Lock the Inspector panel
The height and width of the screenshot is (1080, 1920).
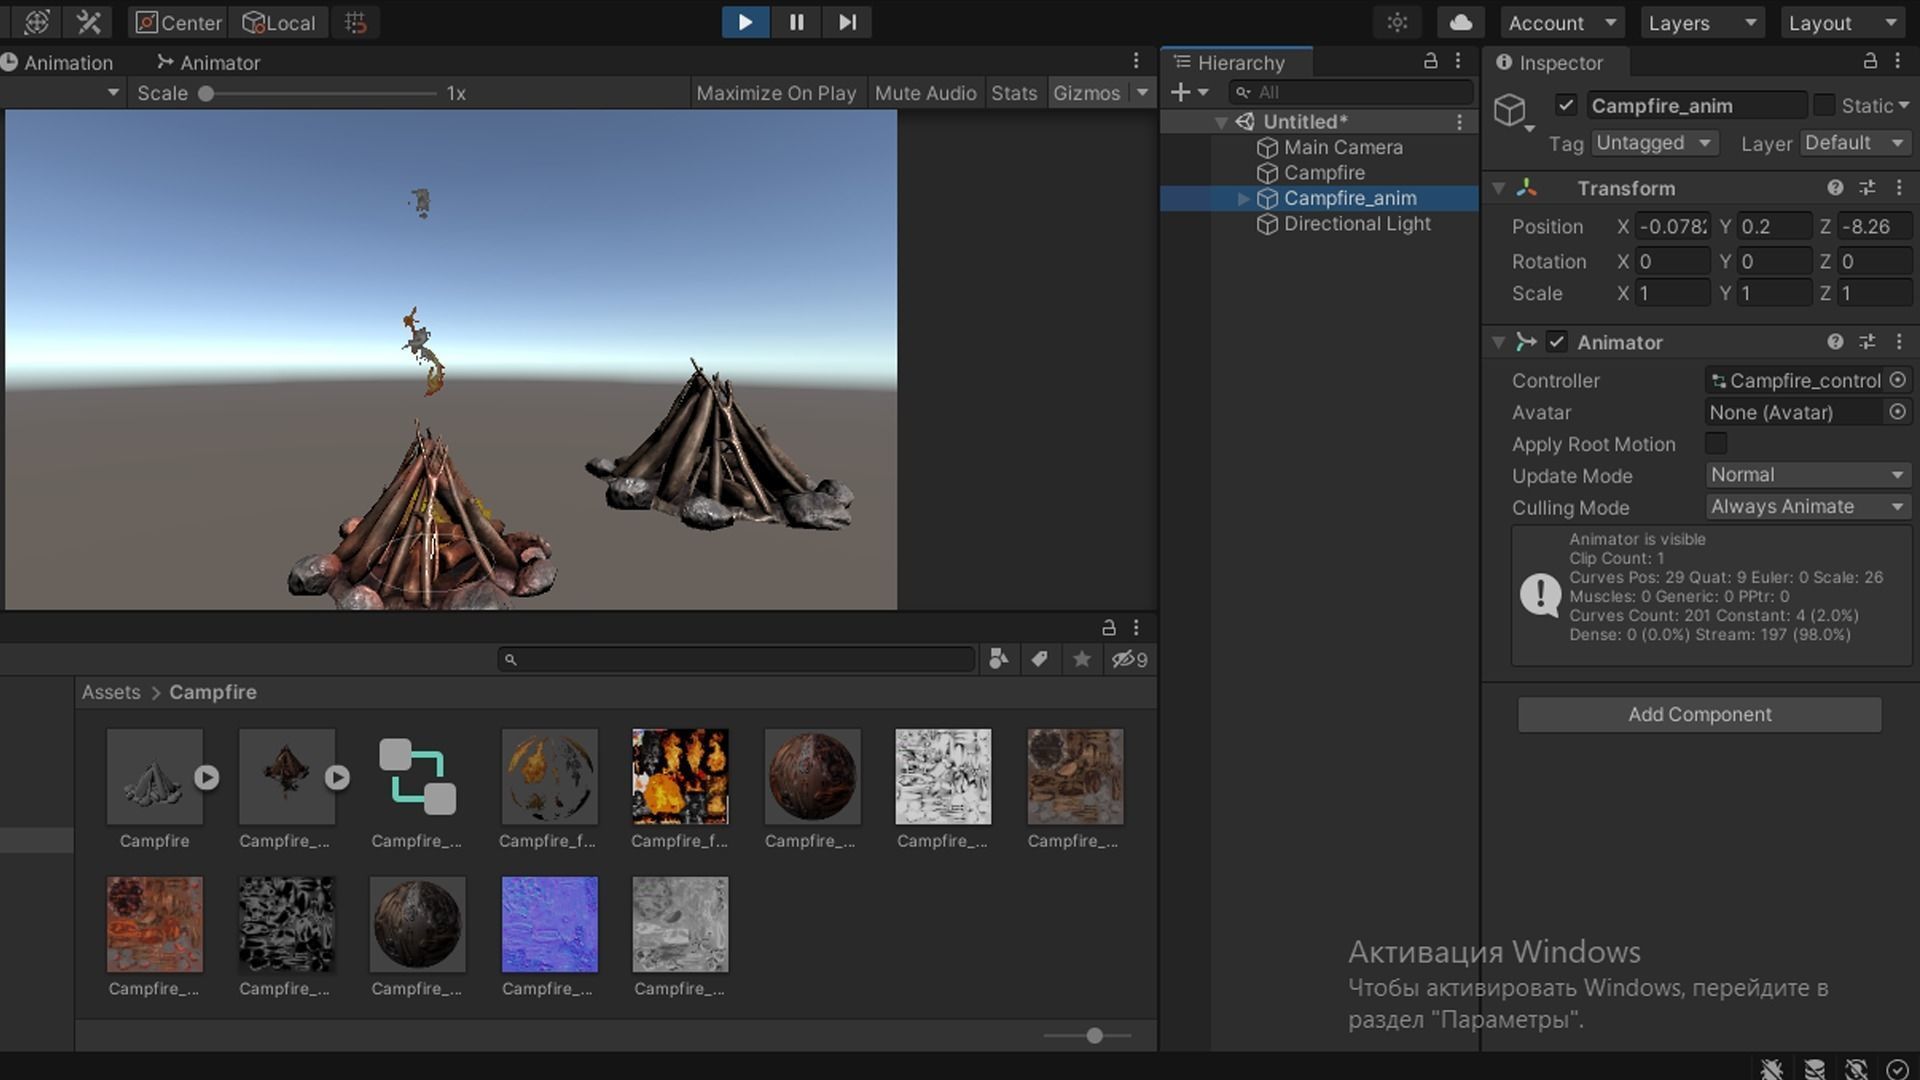pyautogui.click(x=1869, y=62)
